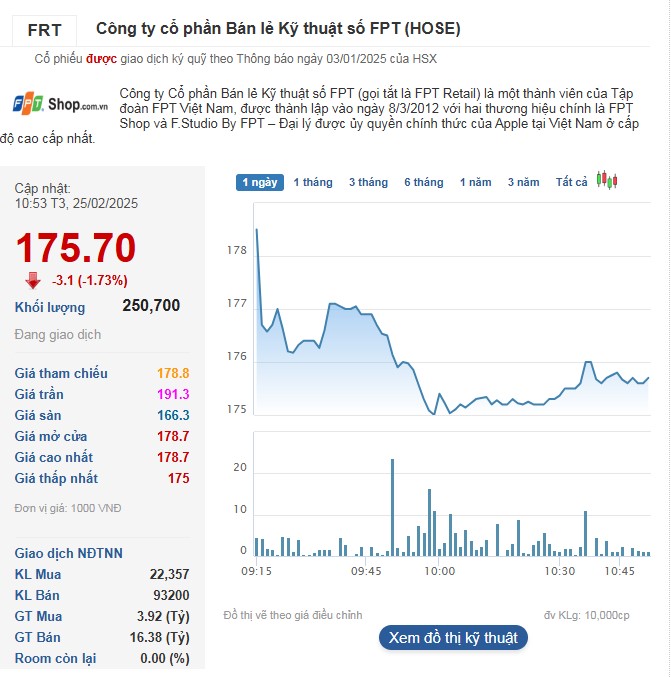
Task: Click the red down arrow icon
Action: pos(33,281)
